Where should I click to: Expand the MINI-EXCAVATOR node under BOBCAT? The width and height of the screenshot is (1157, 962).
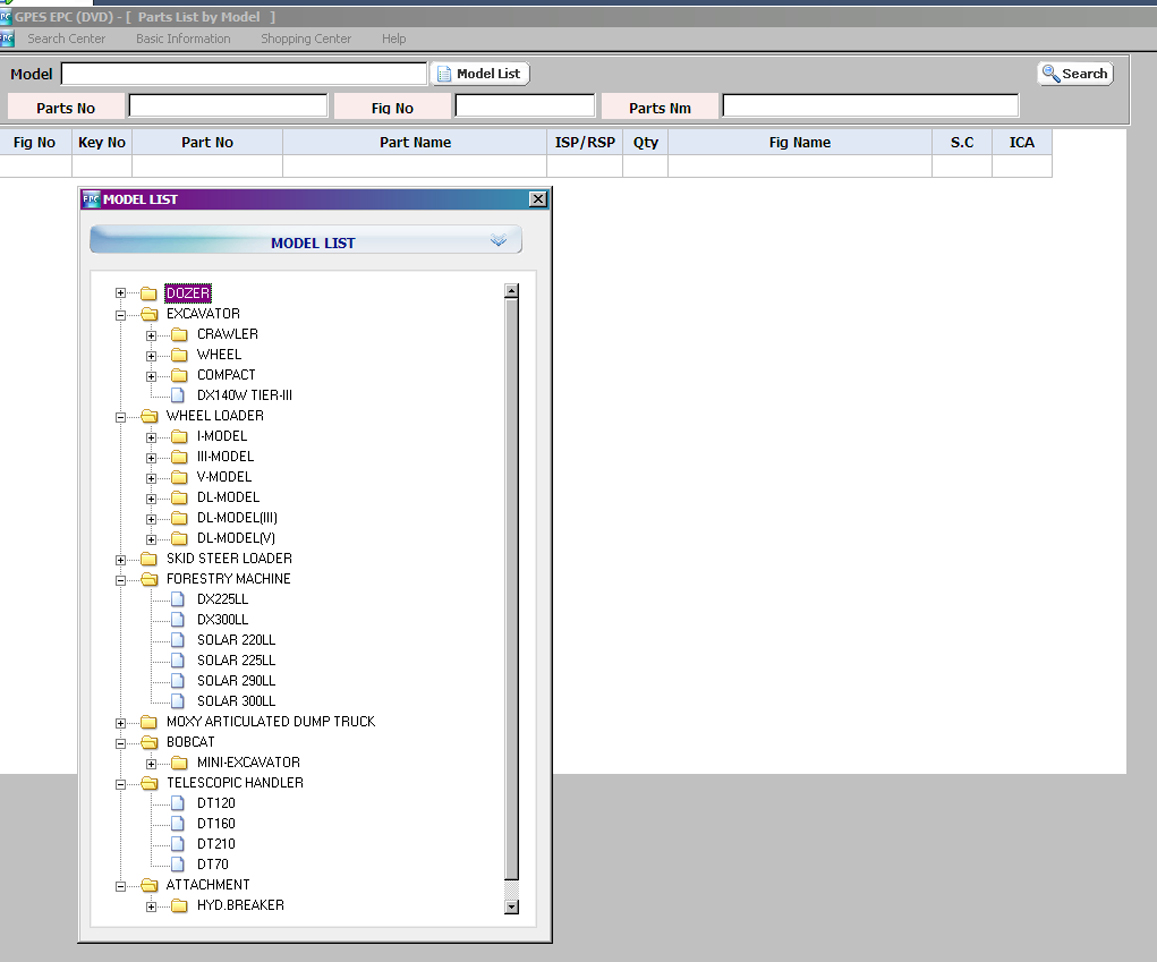[151, 763]
